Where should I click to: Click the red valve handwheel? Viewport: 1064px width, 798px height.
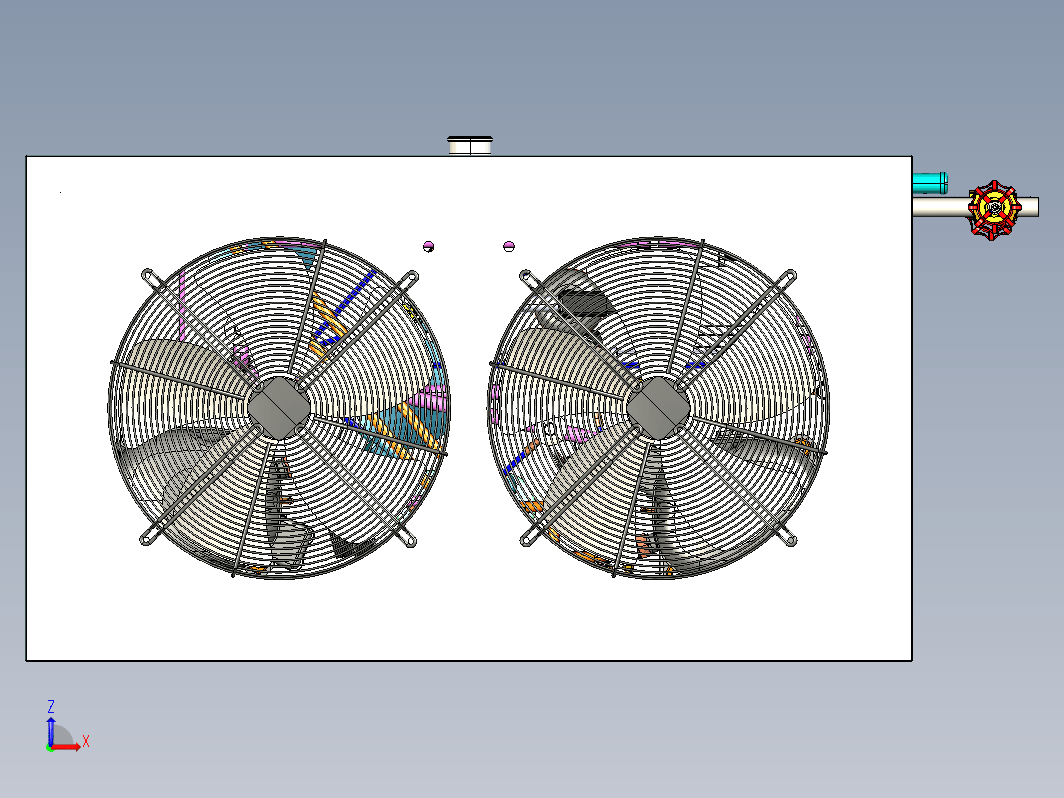coord(994,210)
